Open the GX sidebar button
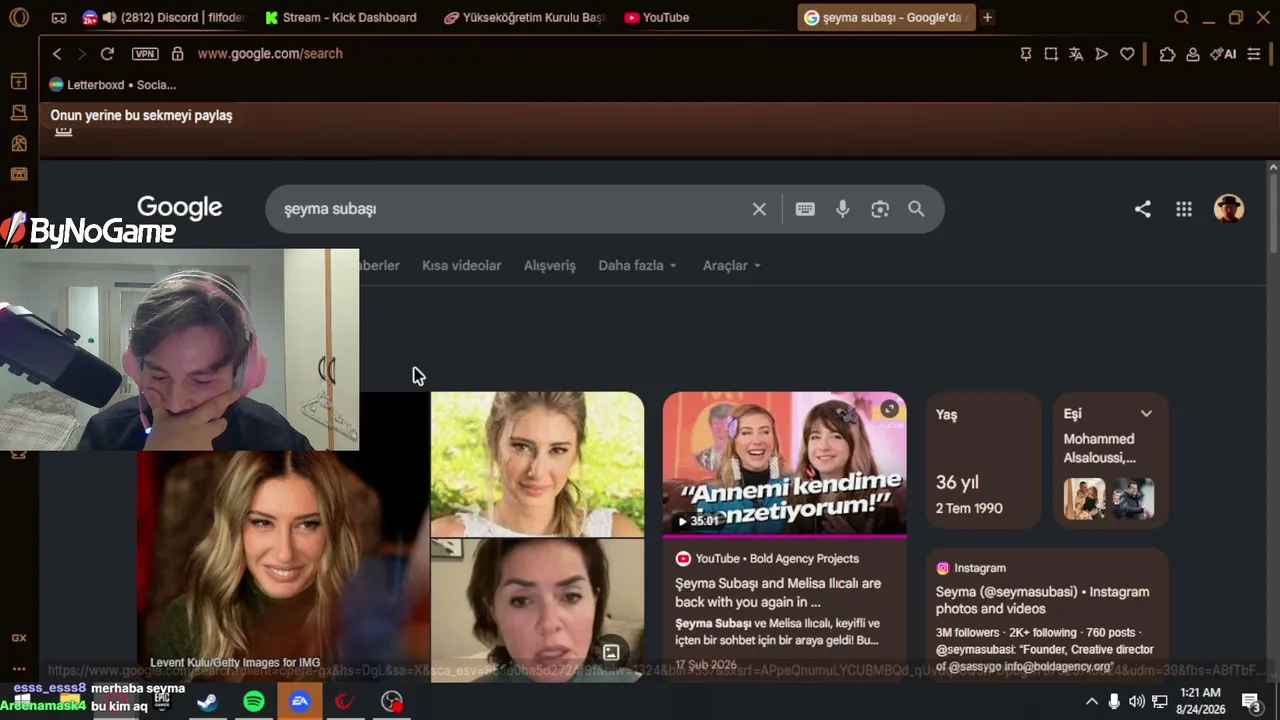The height and width of the screenshot is (720, 1280). (19, 638)
